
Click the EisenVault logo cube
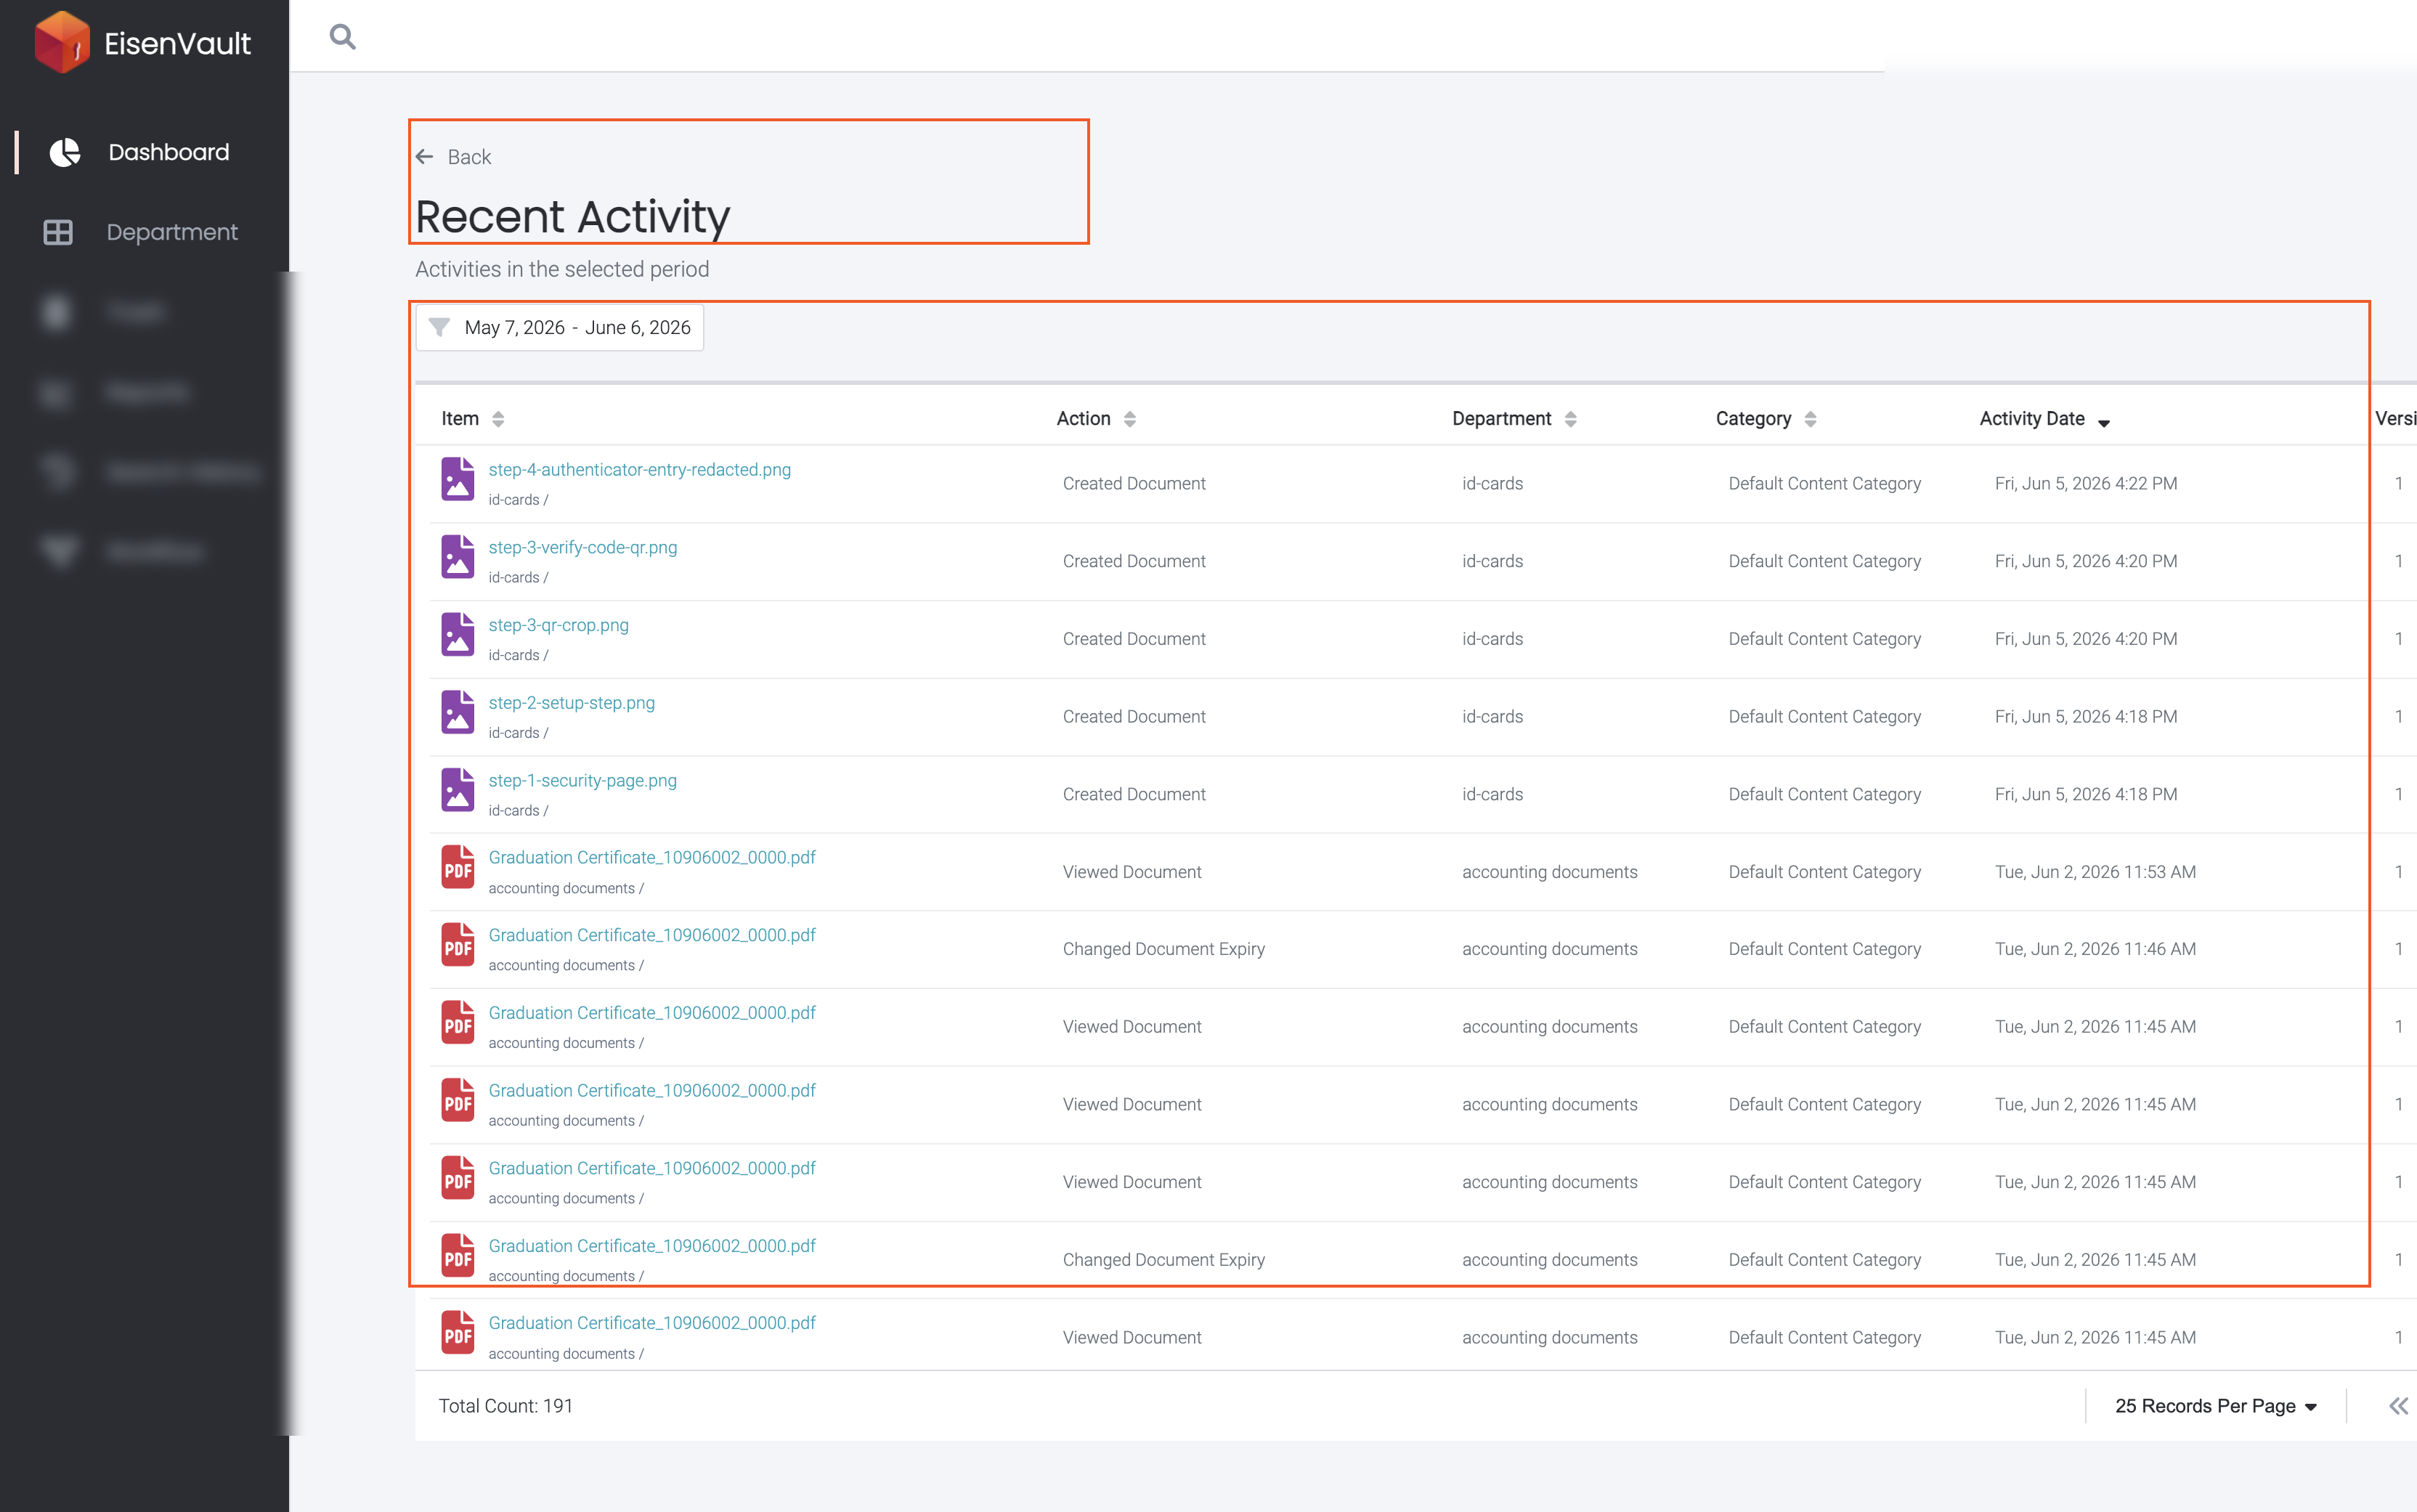62,42
